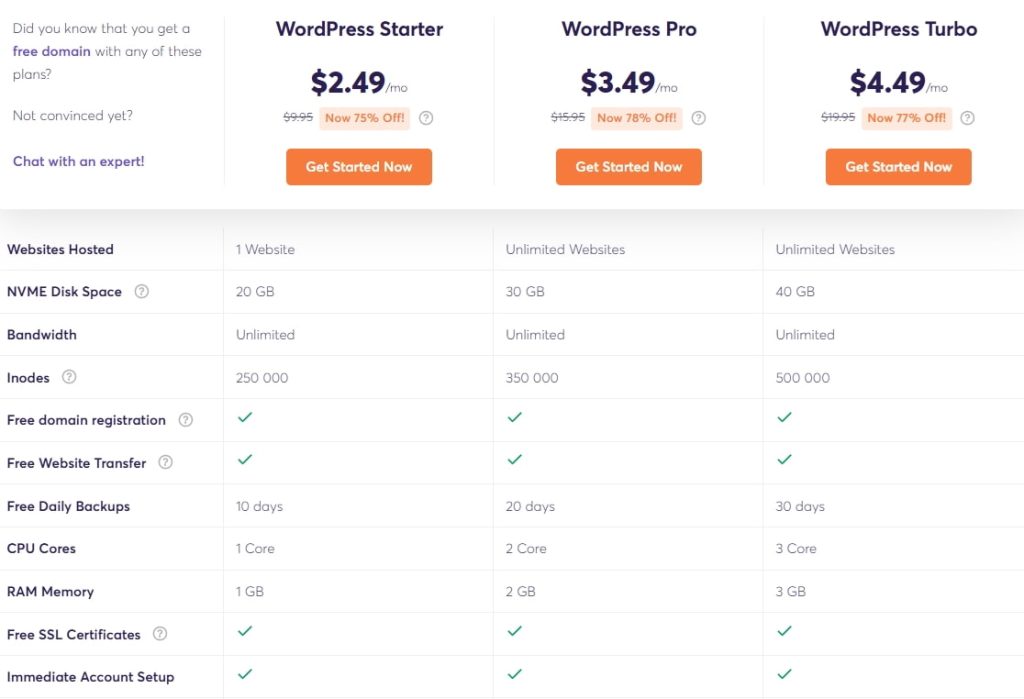1024x699 pixels.
Task: Click Free SSL Certificates info icon
Action: 160,634
